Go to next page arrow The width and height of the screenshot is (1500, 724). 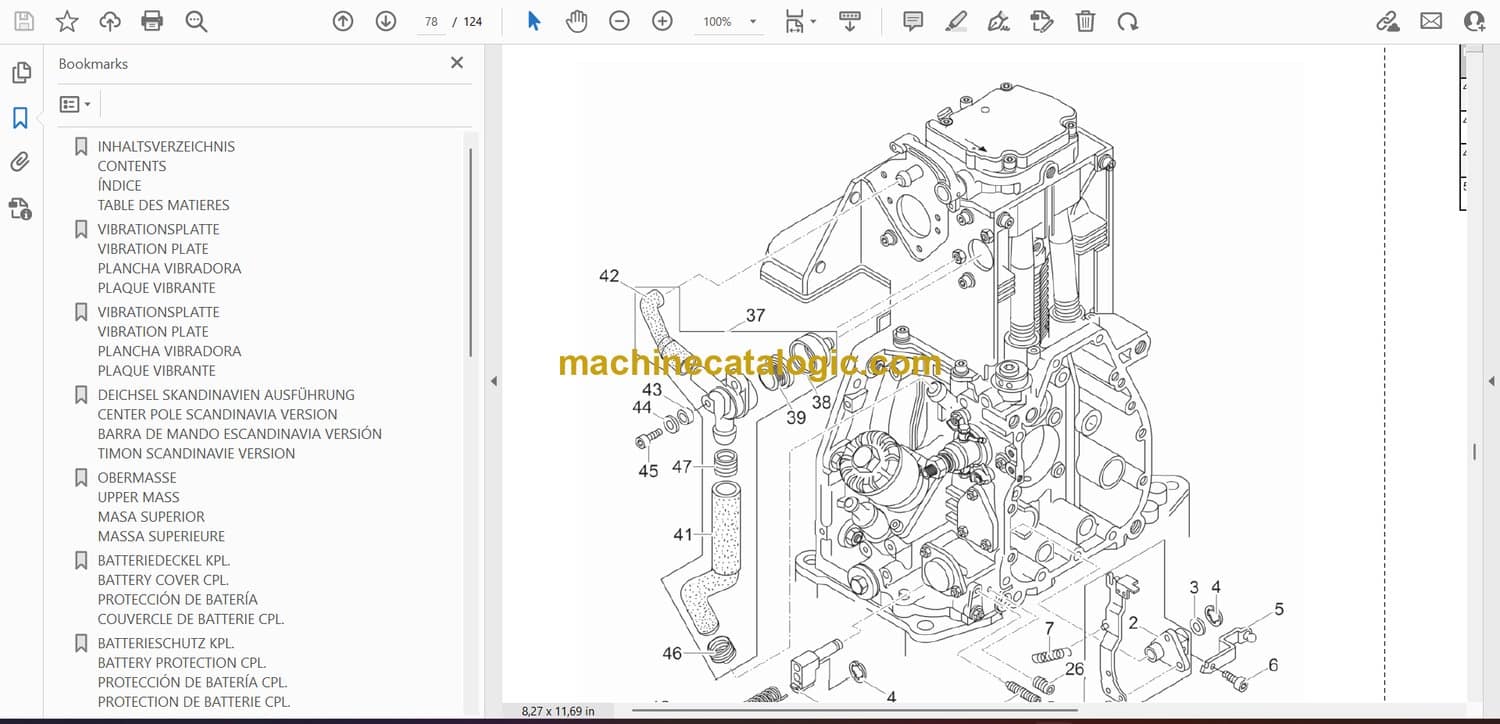pos(386,21)
